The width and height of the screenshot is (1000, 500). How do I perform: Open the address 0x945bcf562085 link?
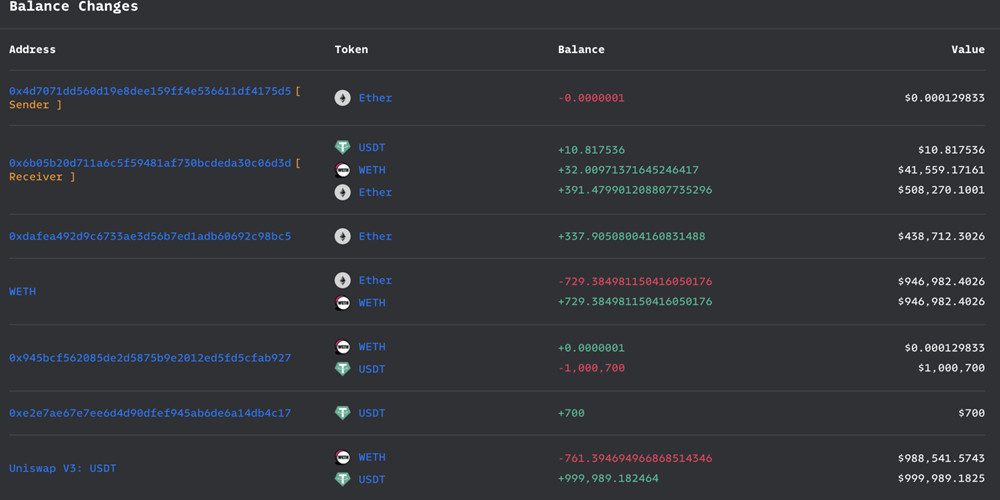150,358
